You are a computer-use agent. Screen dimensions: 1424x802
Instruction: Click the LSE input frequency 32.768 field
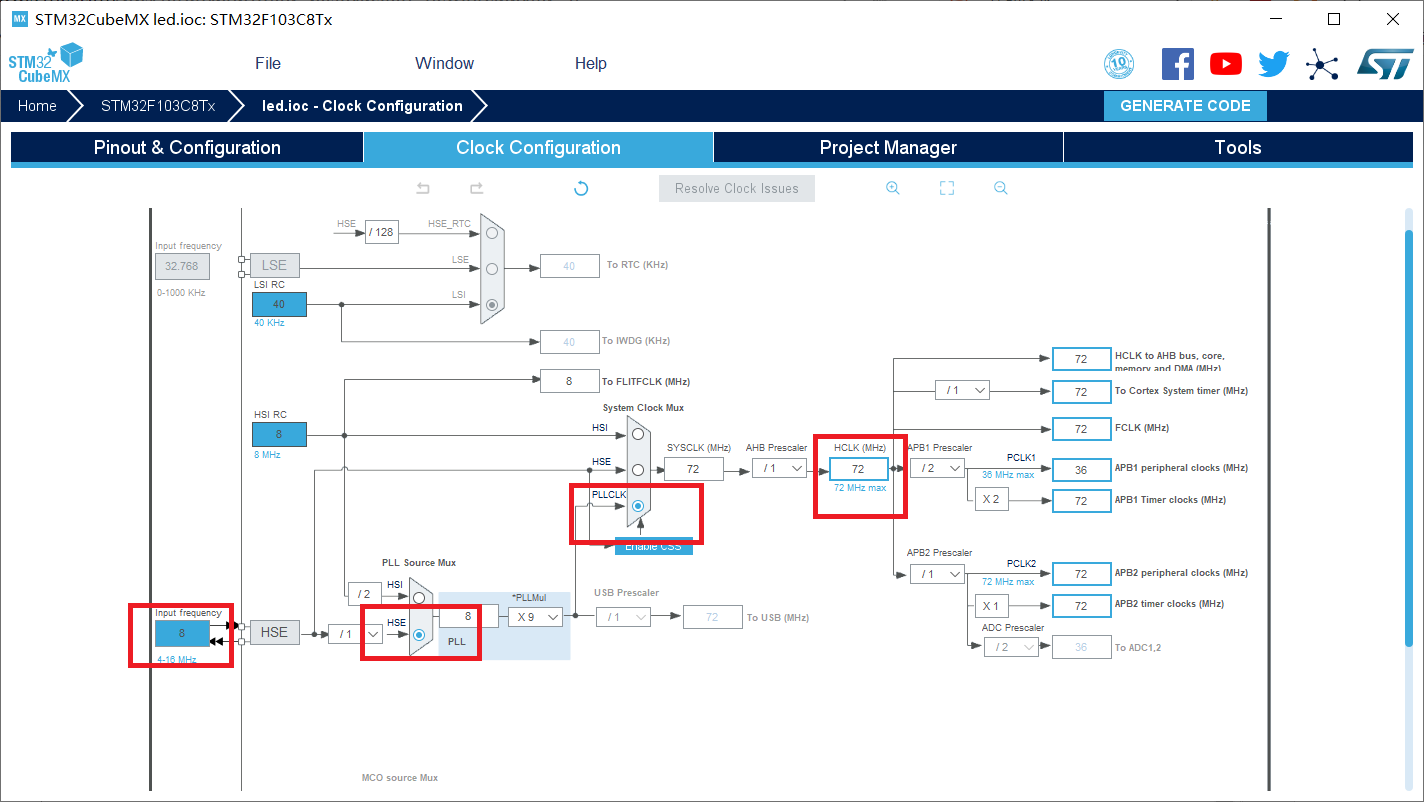point(182,266)
